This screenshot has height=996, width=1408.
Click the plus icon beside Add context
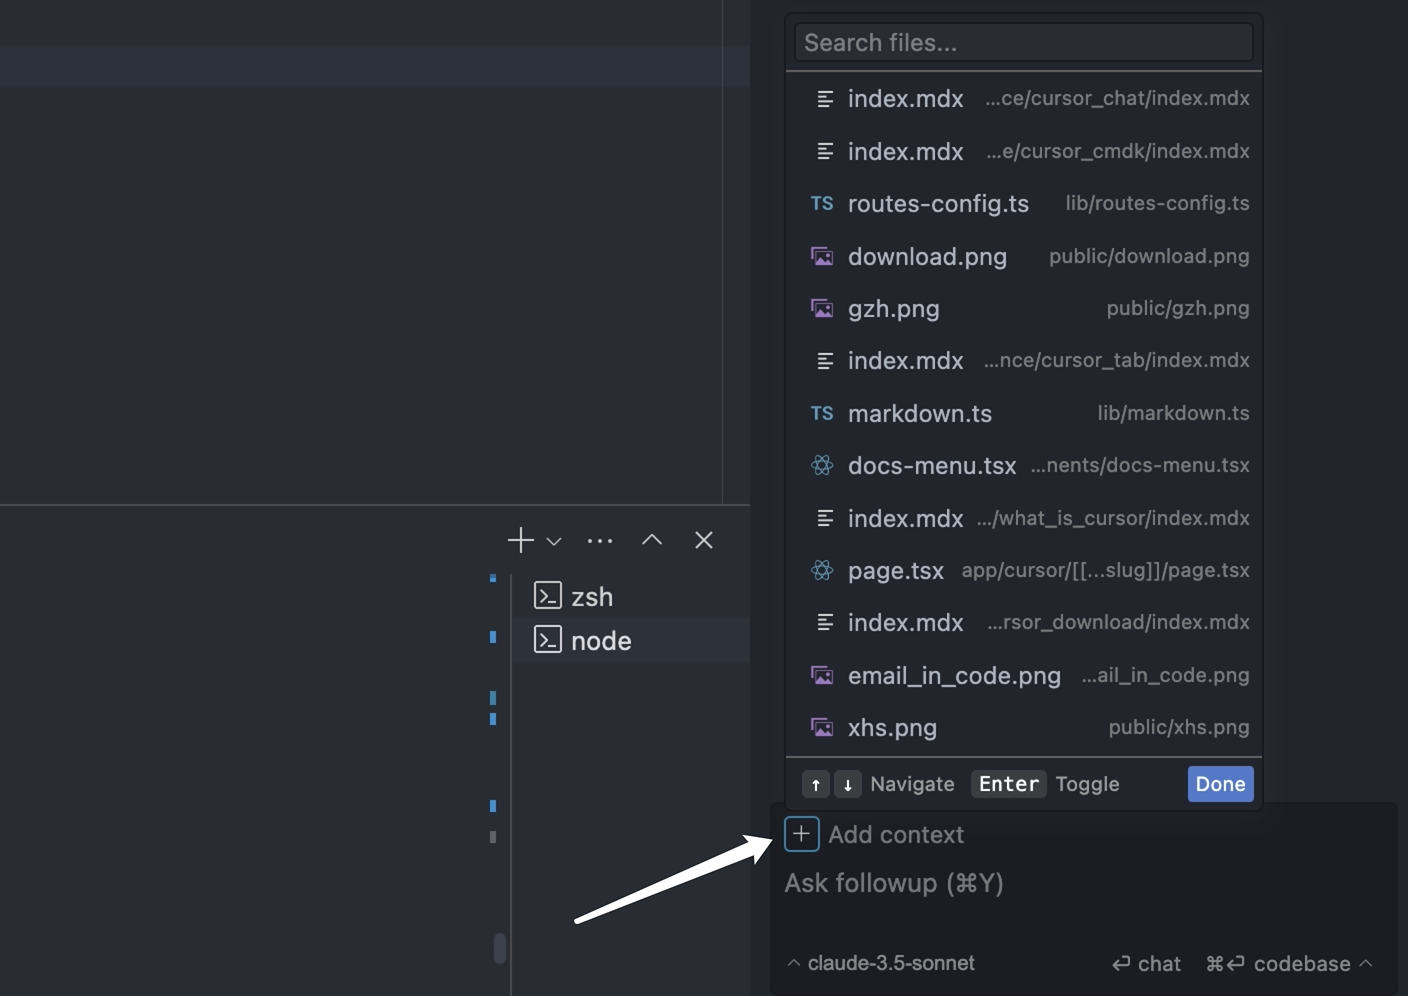coord(801,834)
